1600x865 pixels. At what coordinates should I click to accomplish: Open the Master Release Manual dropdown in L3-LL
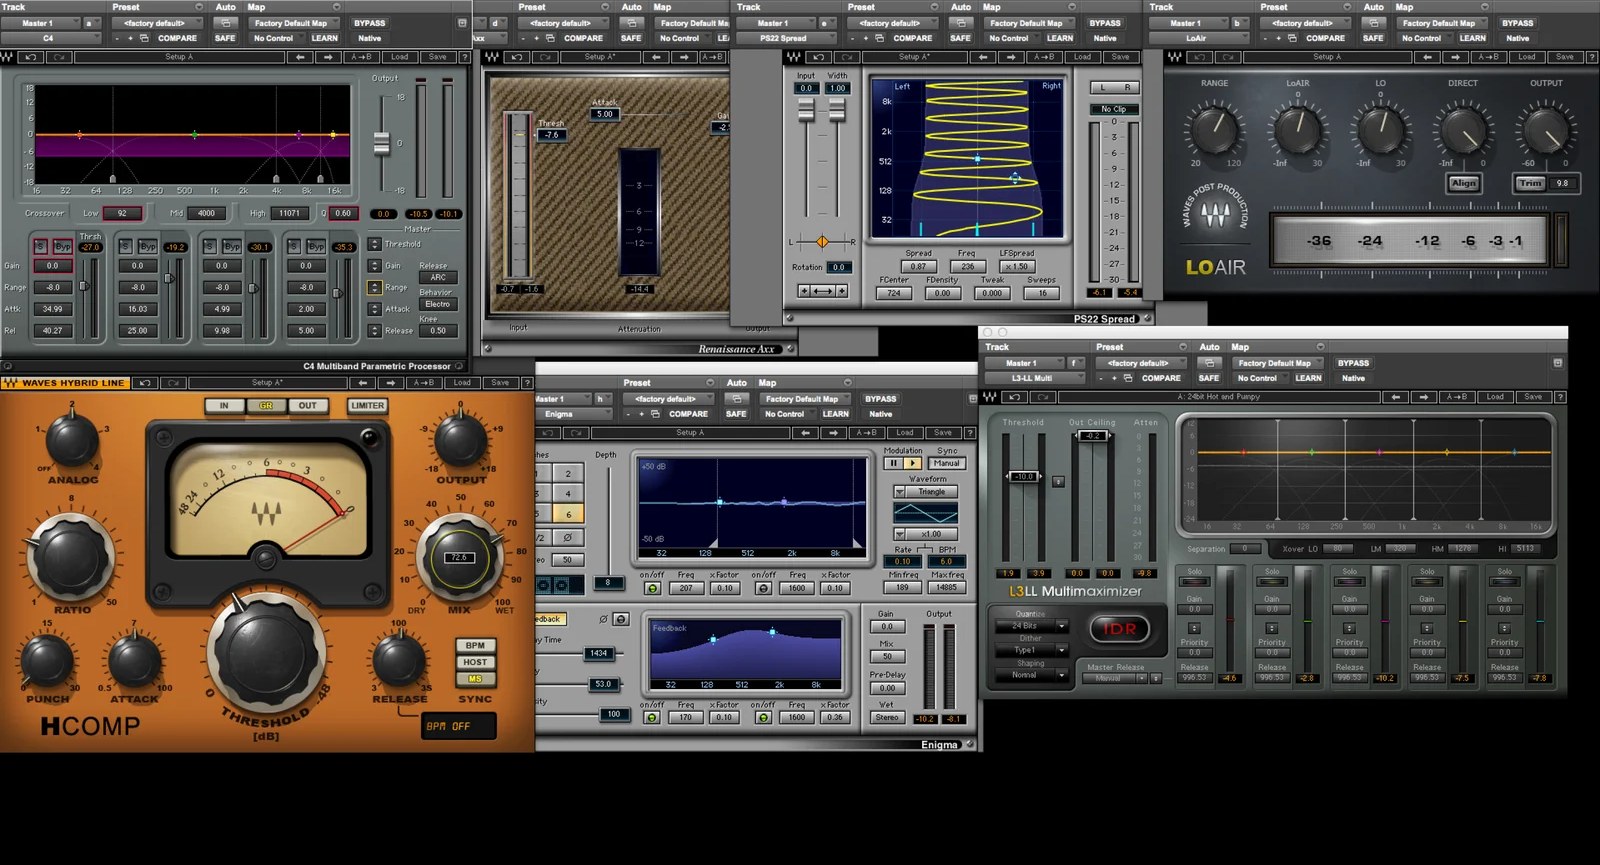1114,678
